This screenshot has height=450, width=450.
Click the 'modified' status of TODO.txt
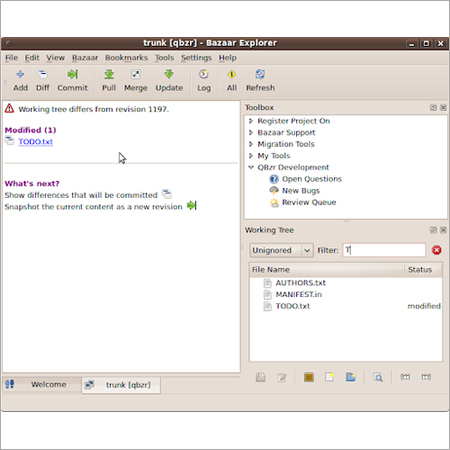(x=424, y=306)
